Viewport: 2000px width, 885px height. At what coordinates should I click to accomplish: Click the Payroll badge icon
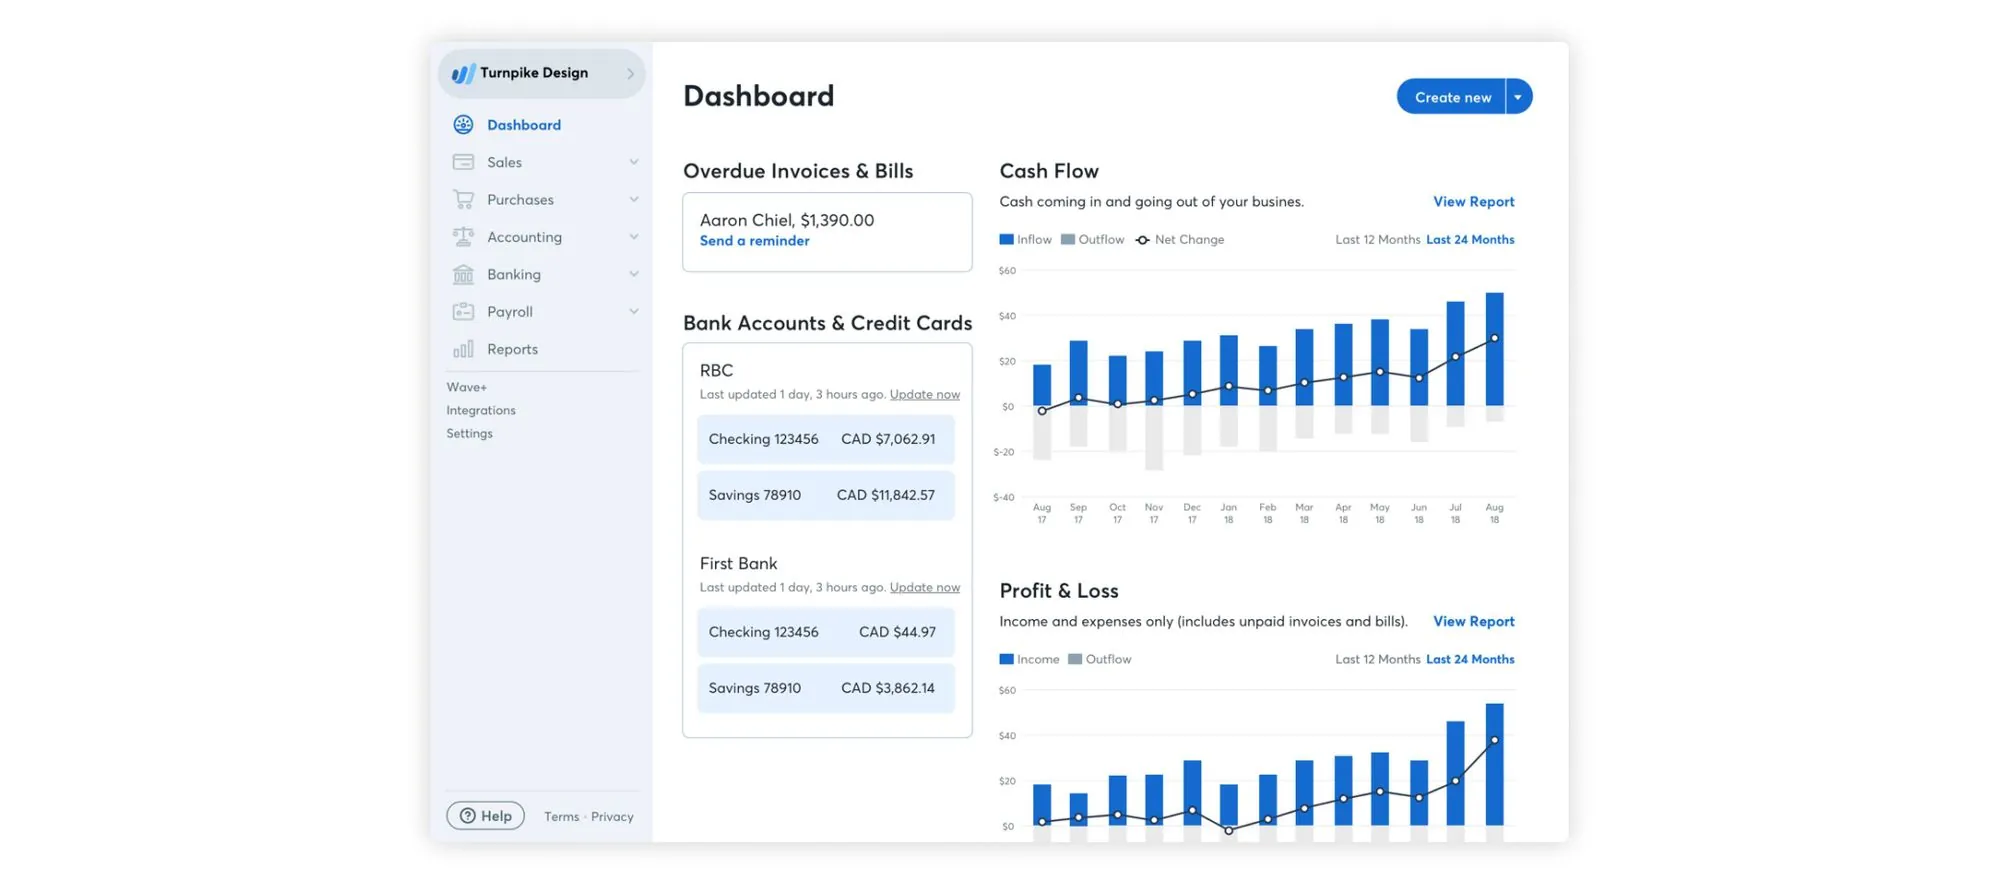[463, 312]
